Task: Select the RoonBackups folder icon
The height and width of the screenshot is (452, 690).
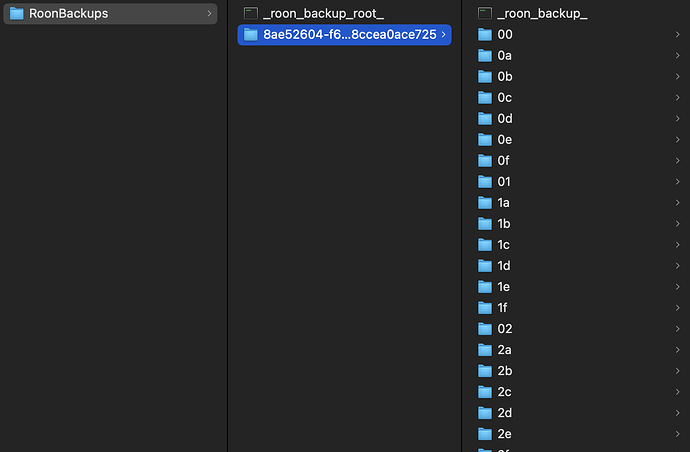Action: pyautogui.click(x=17, y=14)
